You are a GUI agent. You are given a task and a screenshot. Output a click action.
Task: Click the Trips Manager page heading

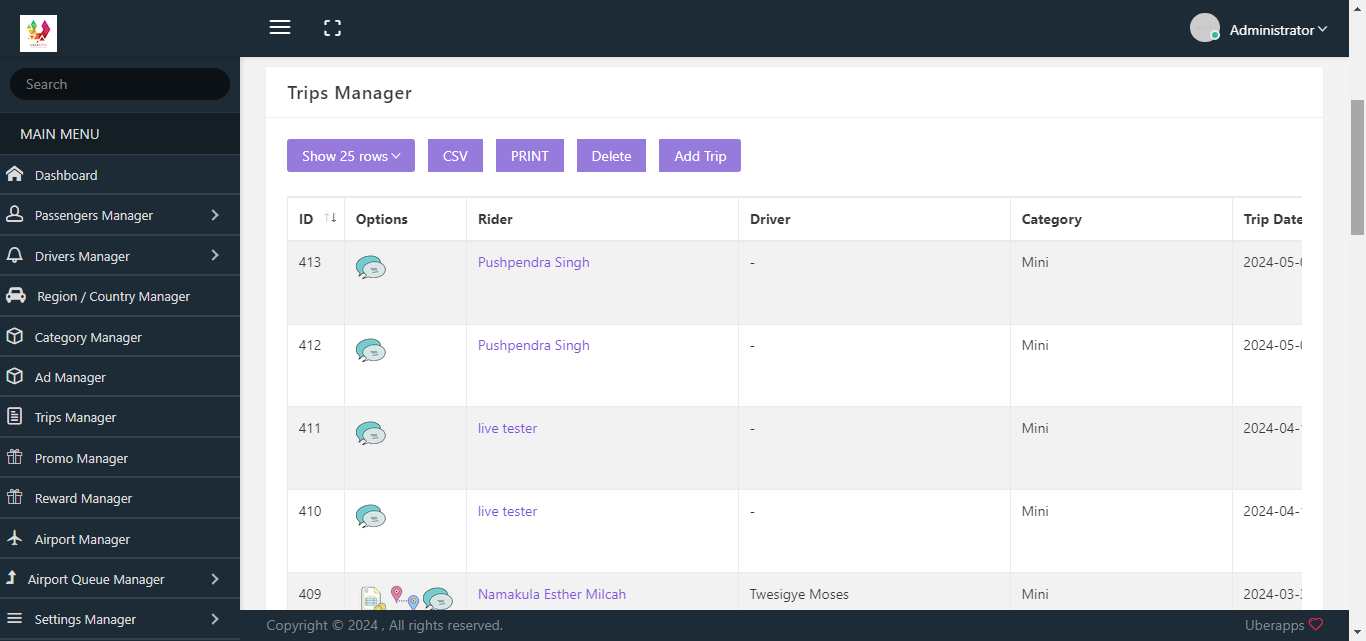(350, 93)
